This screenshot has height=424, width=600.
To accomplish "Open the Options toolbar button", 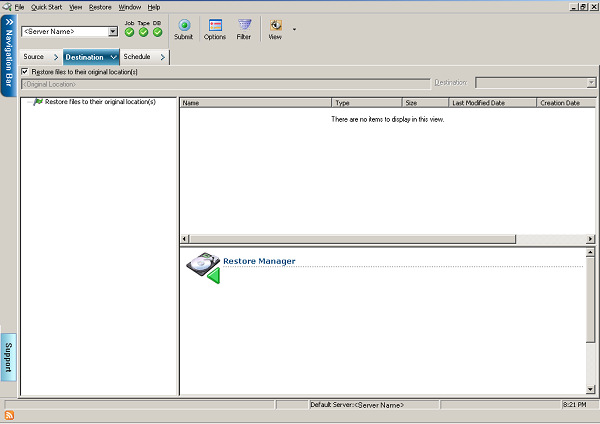I will [x=215, y=29].
